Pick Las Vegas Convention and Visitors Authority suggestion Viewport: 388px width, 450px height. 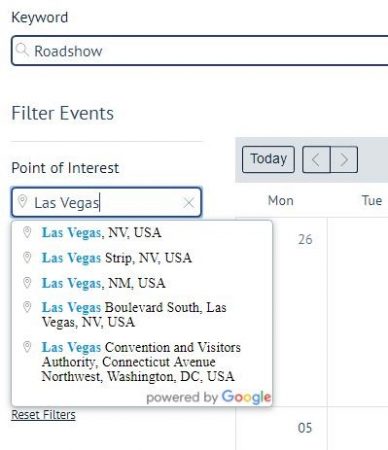[142, 362]
